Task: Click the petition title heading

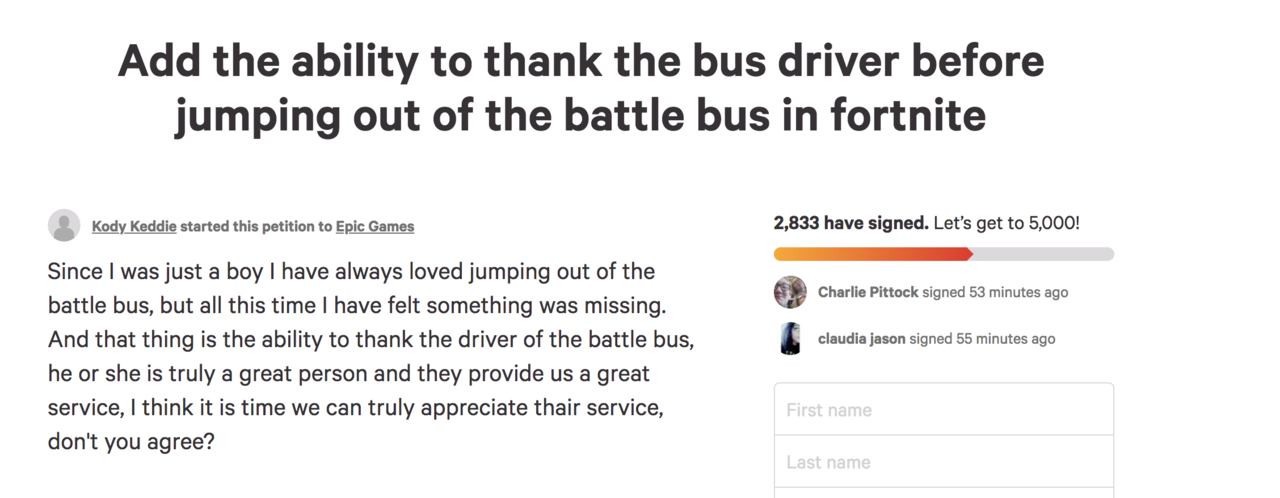Action: point(580,88)
